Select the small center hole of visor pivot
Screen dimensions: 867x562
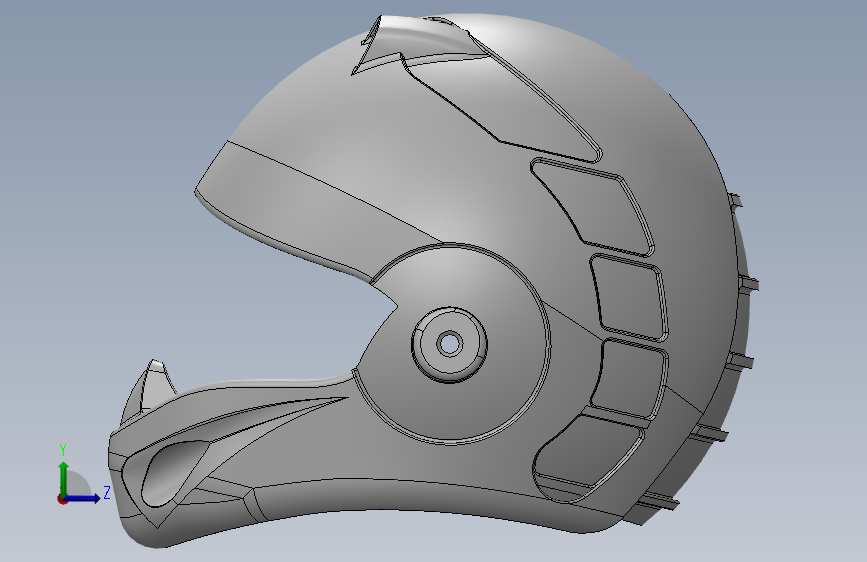pyautogui.click(x=450, y=344)
